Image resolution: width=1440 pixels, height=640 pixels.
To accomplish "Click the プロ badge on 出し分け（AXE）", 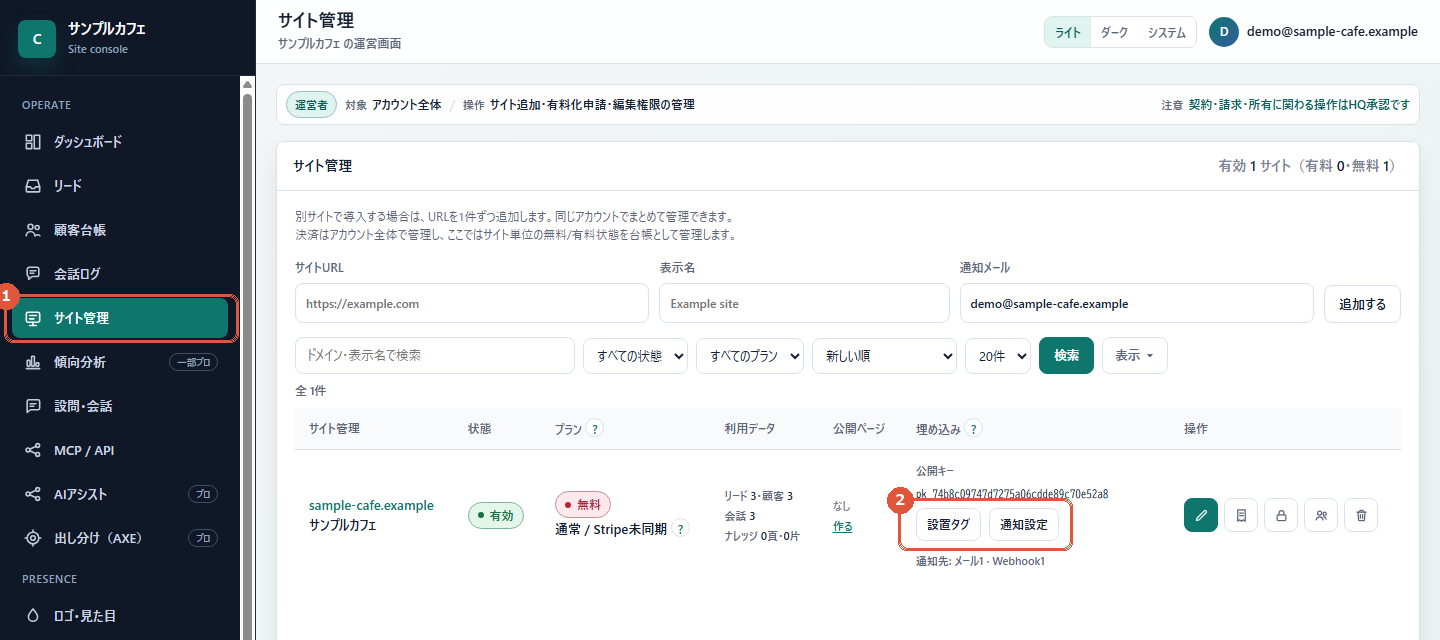I will click(x=203, y=538).
